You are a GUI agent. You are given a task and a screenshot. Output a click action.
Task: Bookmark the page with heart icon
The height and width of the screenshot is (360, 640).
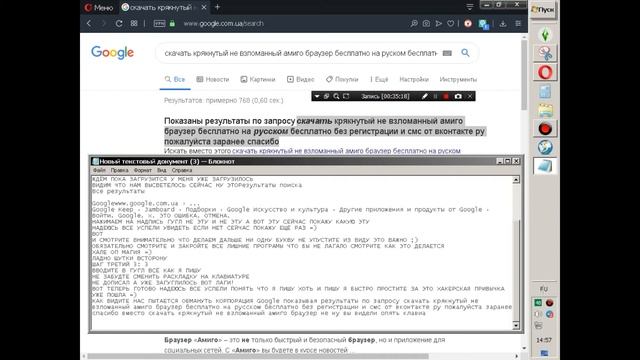pyautogui.click(x=451, y=24)
